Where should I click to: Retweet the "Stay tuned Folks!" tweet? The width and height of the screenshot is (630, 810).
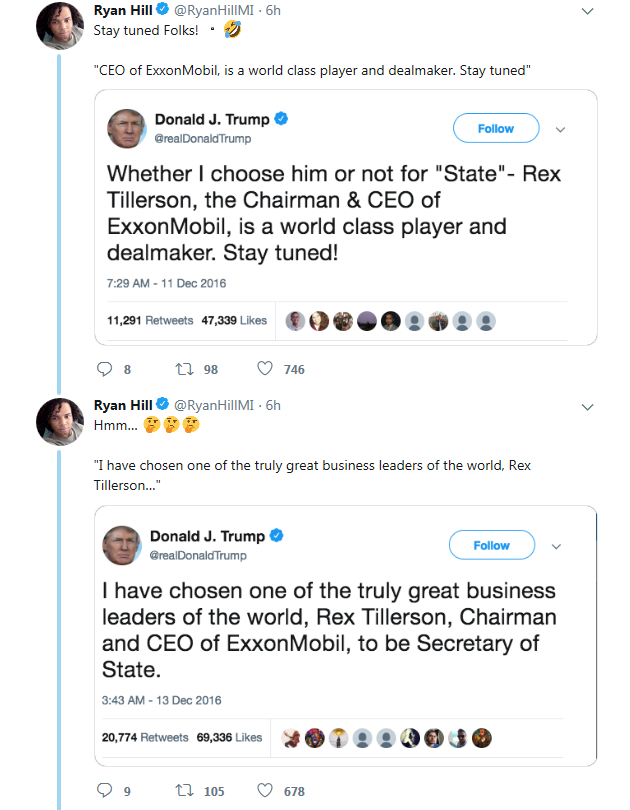[x=183, y=369]
